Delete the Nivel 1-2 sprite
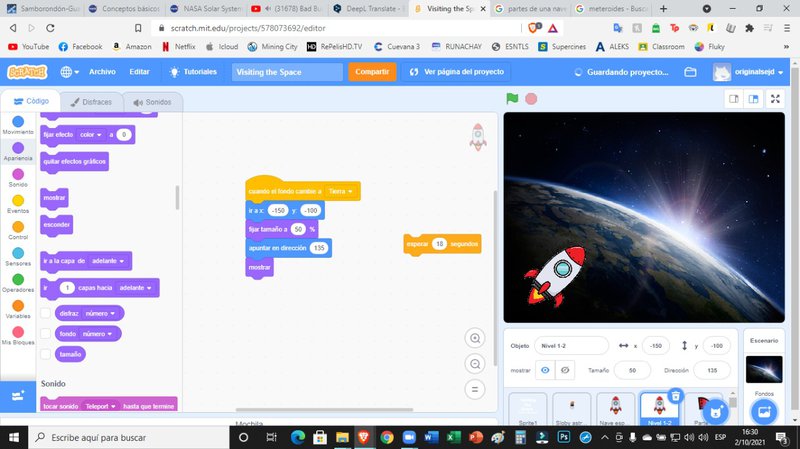 coord(676,397)
